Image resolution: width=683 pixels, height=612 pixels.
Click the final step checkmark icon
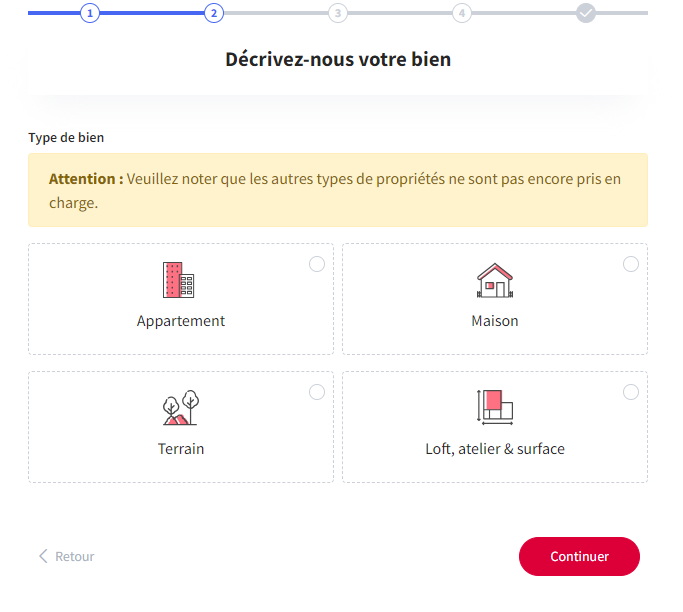pyautogui.click(x=586, y=13)
